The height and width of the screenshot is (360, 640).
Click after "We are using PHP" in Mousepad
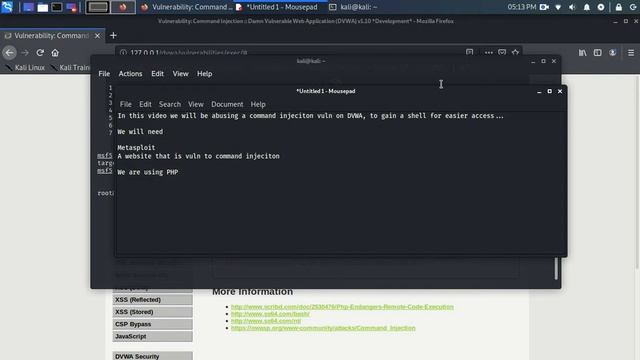179,172
